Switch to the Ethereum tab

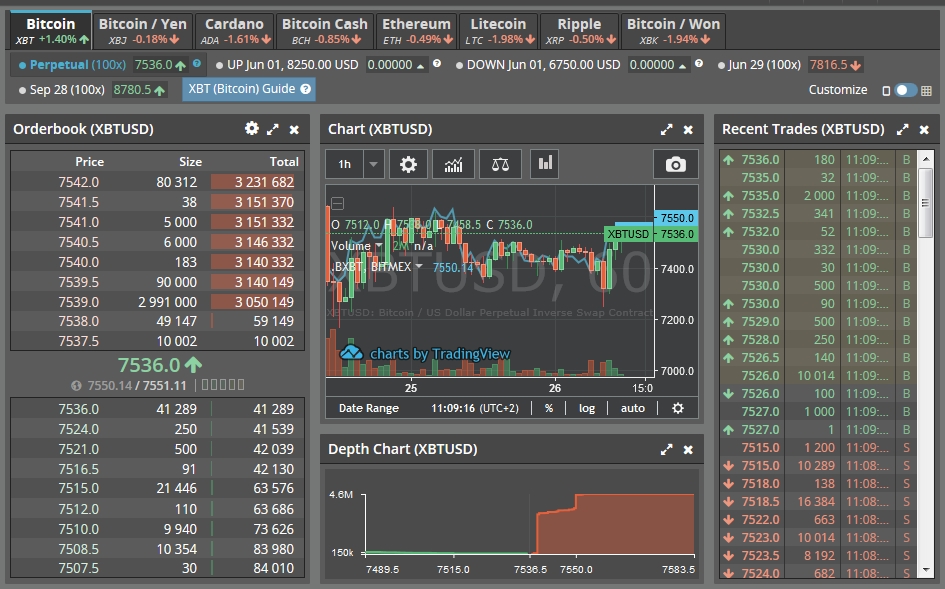pyautogui.click(x=416, y=30)
